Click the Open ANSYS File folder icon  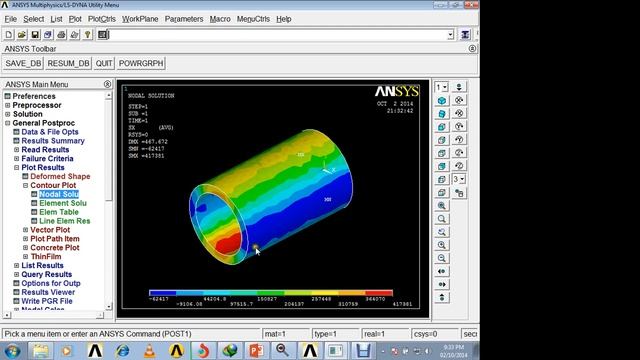pyautogui.click(x=22, y=35)
